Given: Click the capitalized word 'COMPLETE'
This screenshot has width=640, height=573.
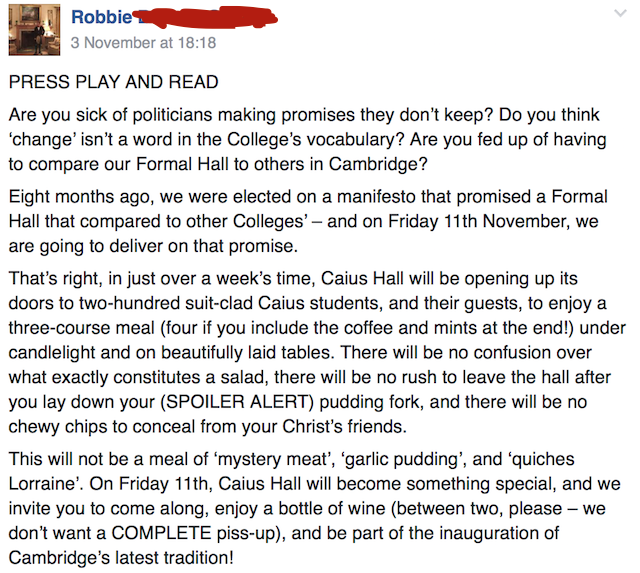Looking at the screenshot, I should coord(161,533).
